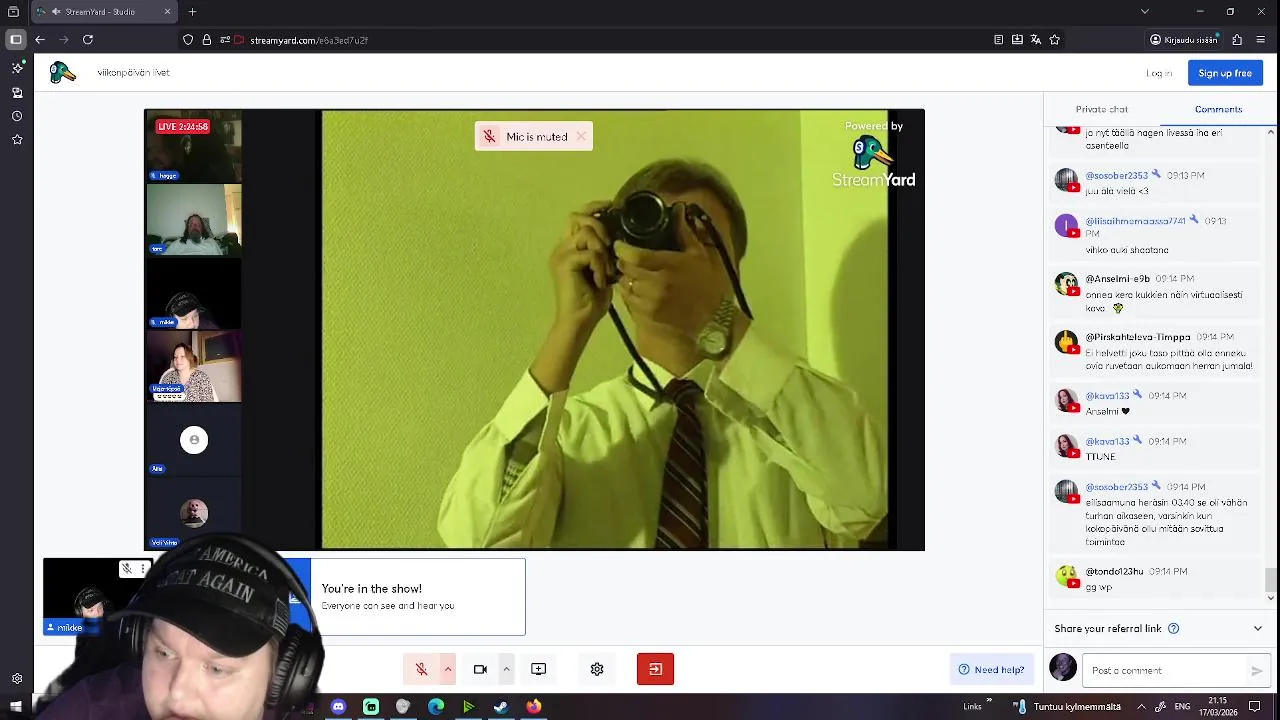The image size is (1280, 720).
Task: Open microphone options arrow next to mic button
Action: [x=448, y=669]
